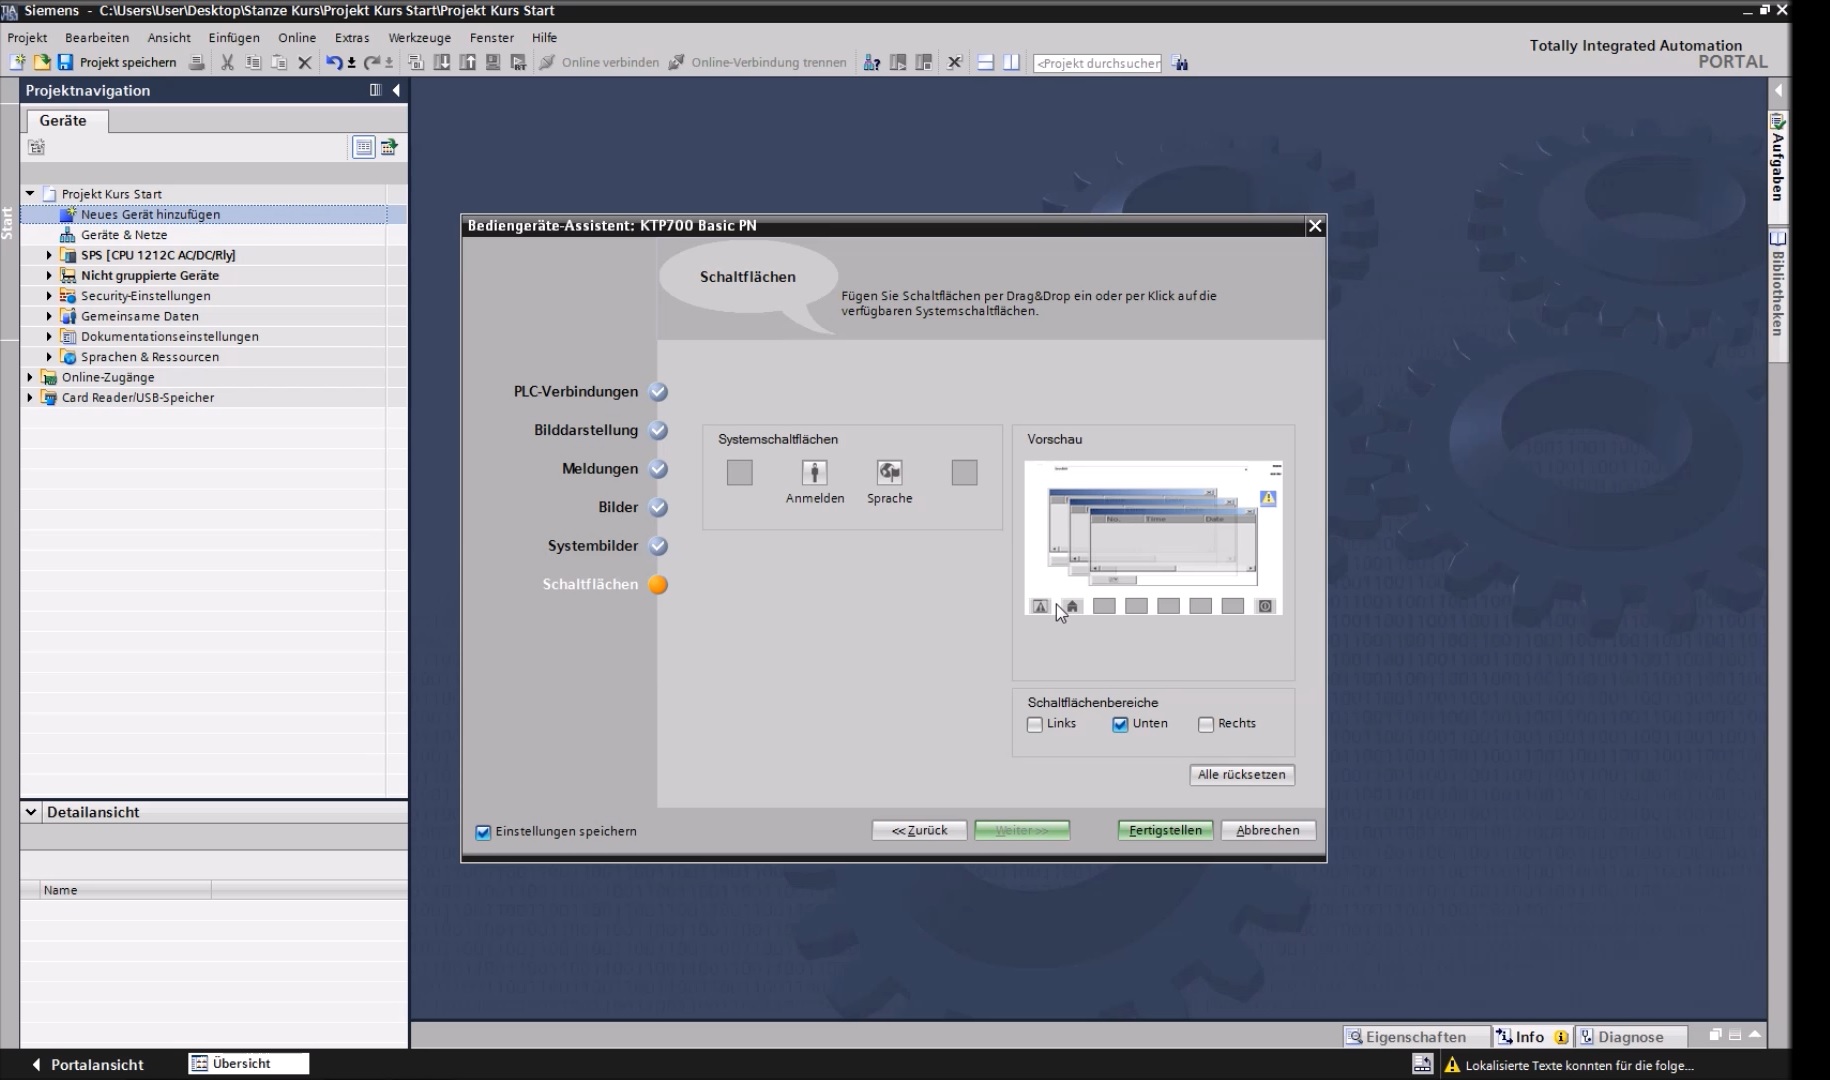The image size is (1830, 1080).
Task: Uncheck the Unten button area checkbox
Action: pyautogui.click(x=1120, y=724)
